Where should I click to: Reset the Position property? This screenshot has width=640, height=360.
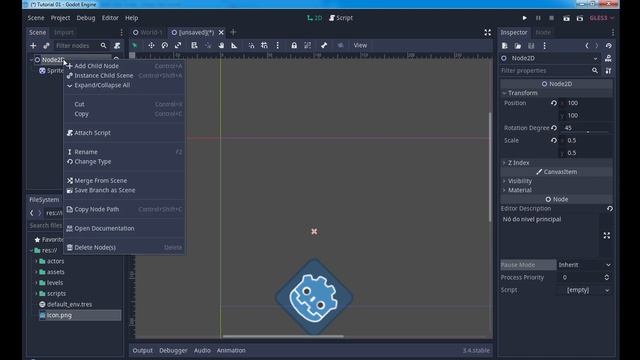tap(553, 103)
